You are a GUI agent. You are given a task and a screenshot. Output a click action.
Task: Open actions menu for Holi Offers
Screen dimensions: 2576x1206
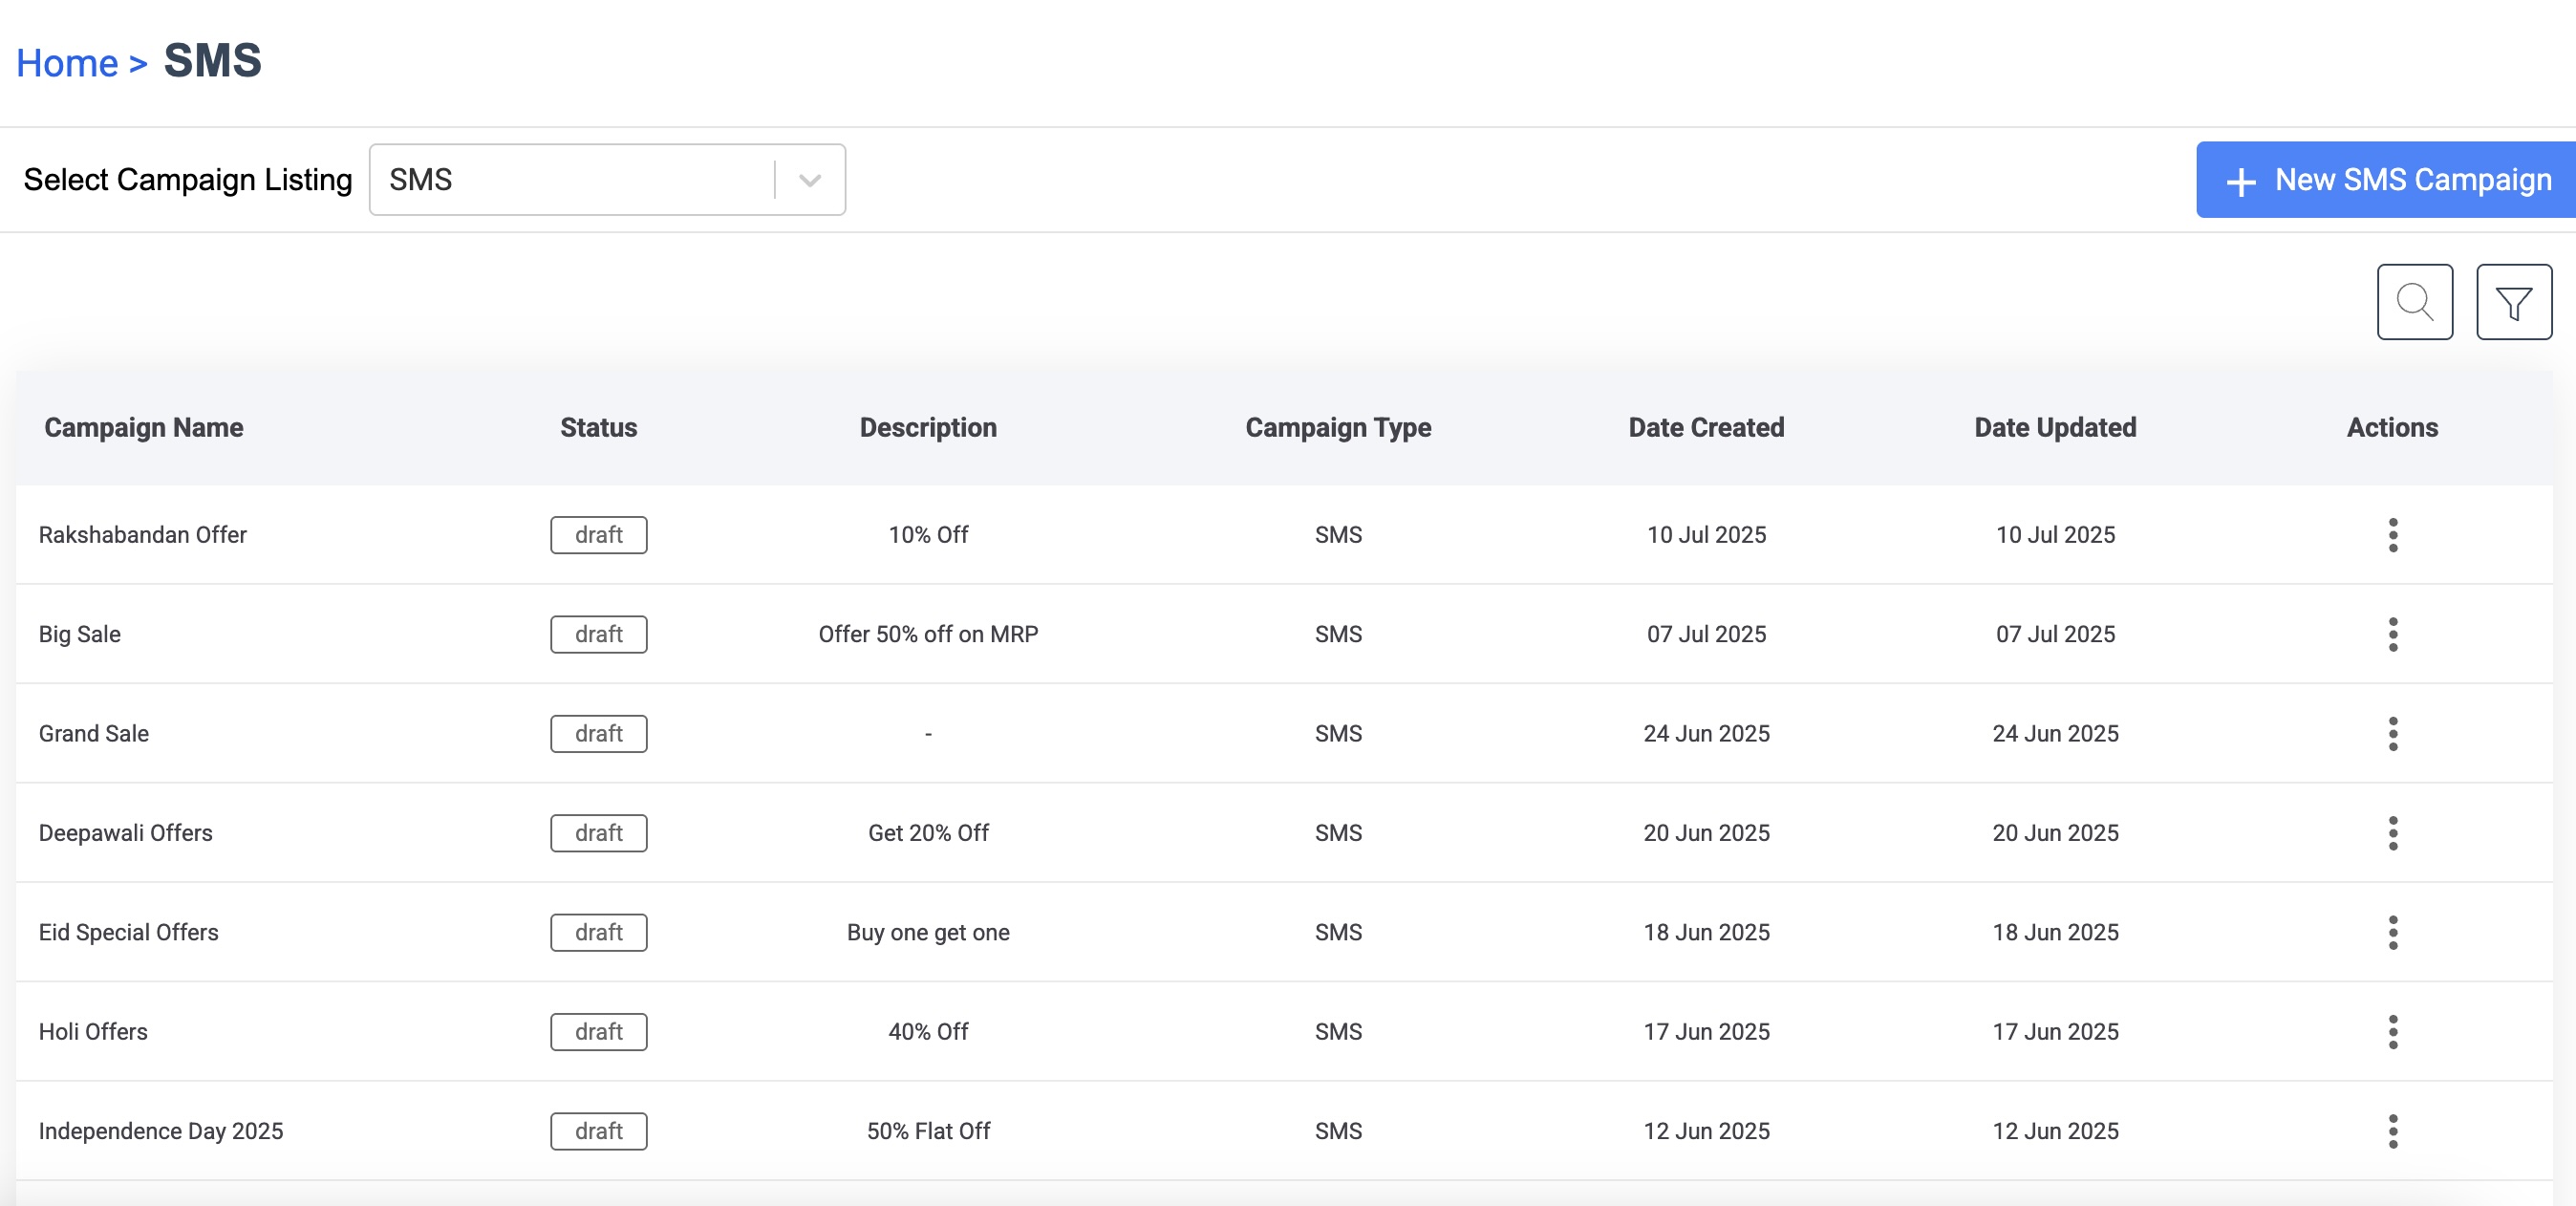point(2392,1031)
